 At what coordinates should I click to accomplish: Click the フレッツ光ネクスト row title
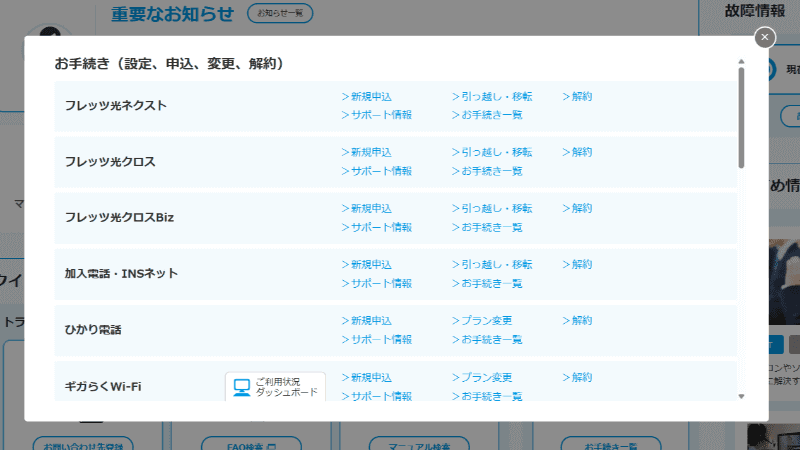point(116,106)
